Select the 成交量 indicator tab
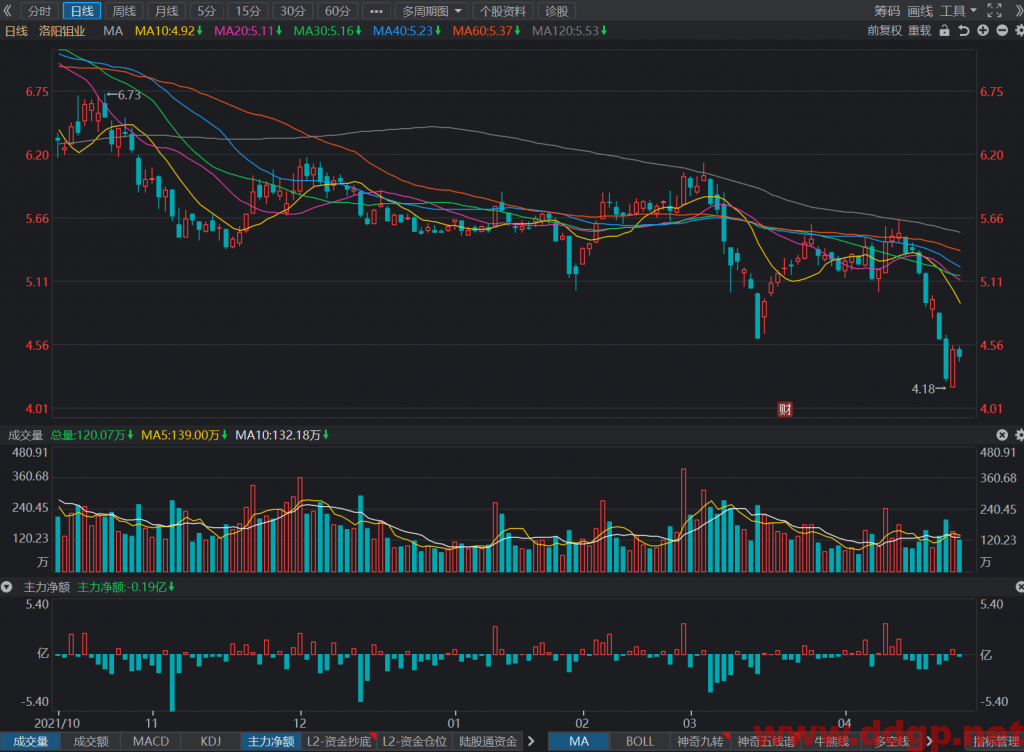The height and width of the screenshot is (752, 1024). (31, 742)
